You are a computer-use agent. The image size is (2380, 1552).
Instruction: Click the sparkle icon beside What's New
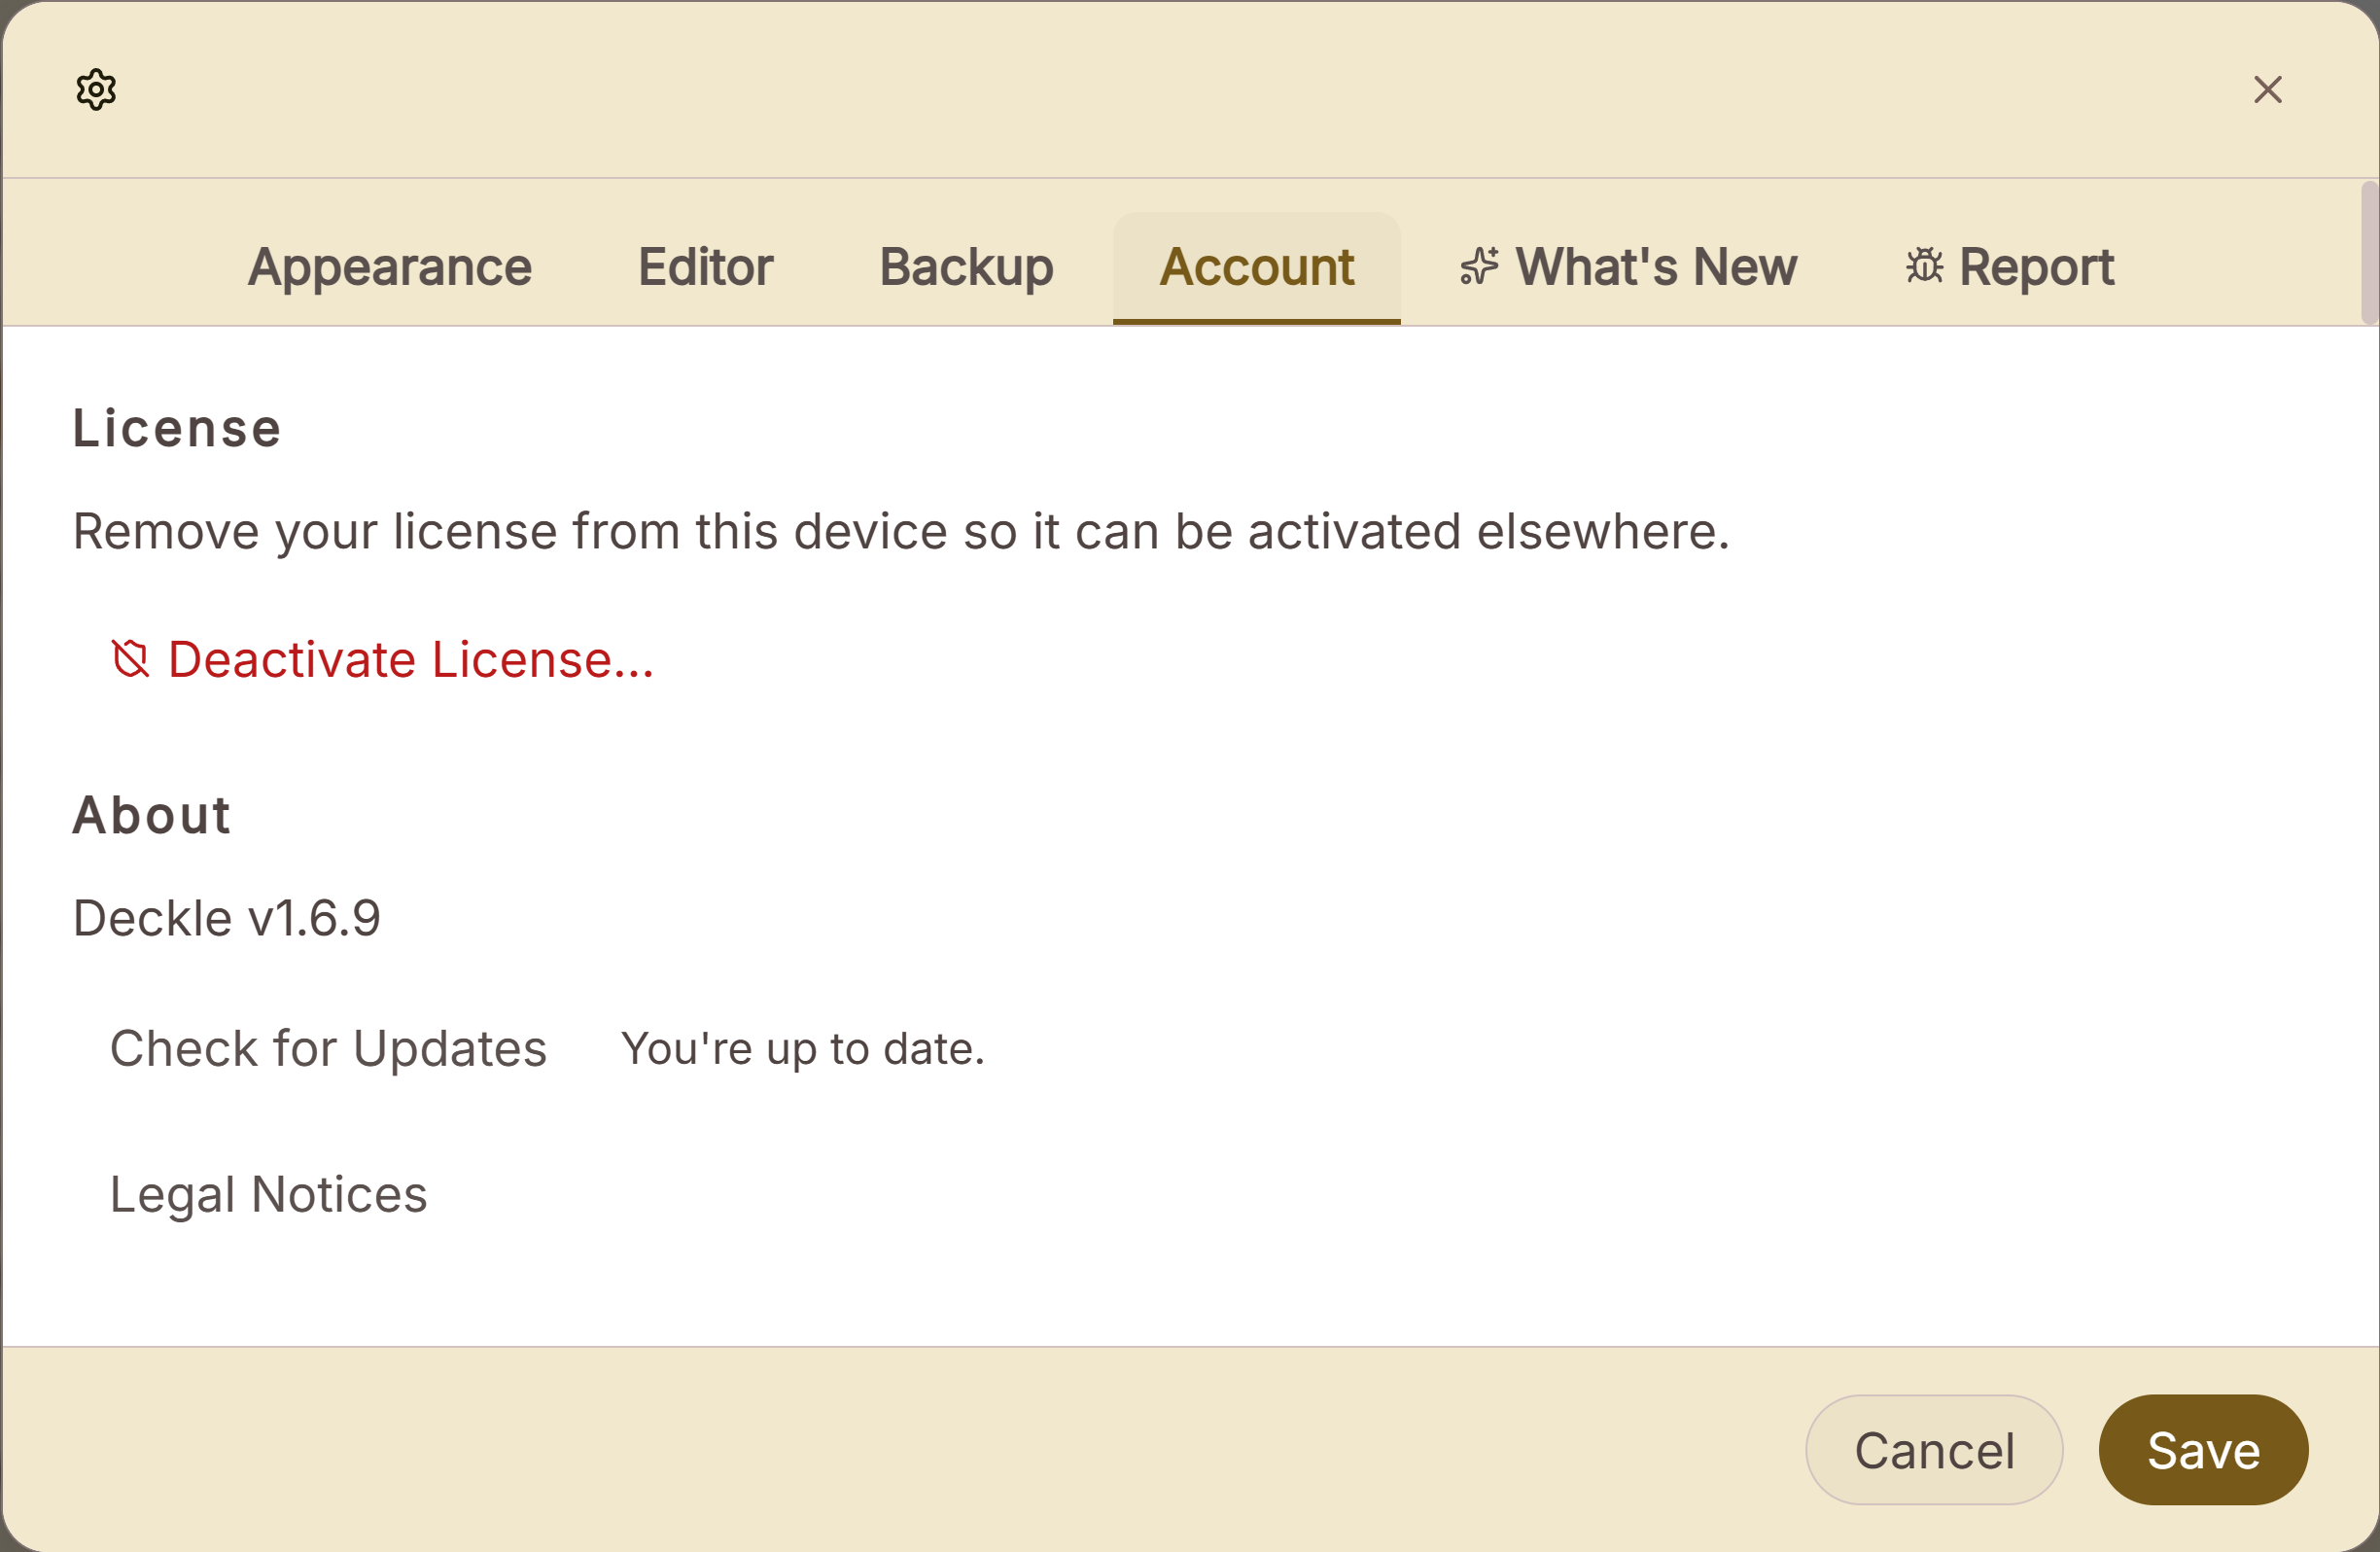point(1479,267)
